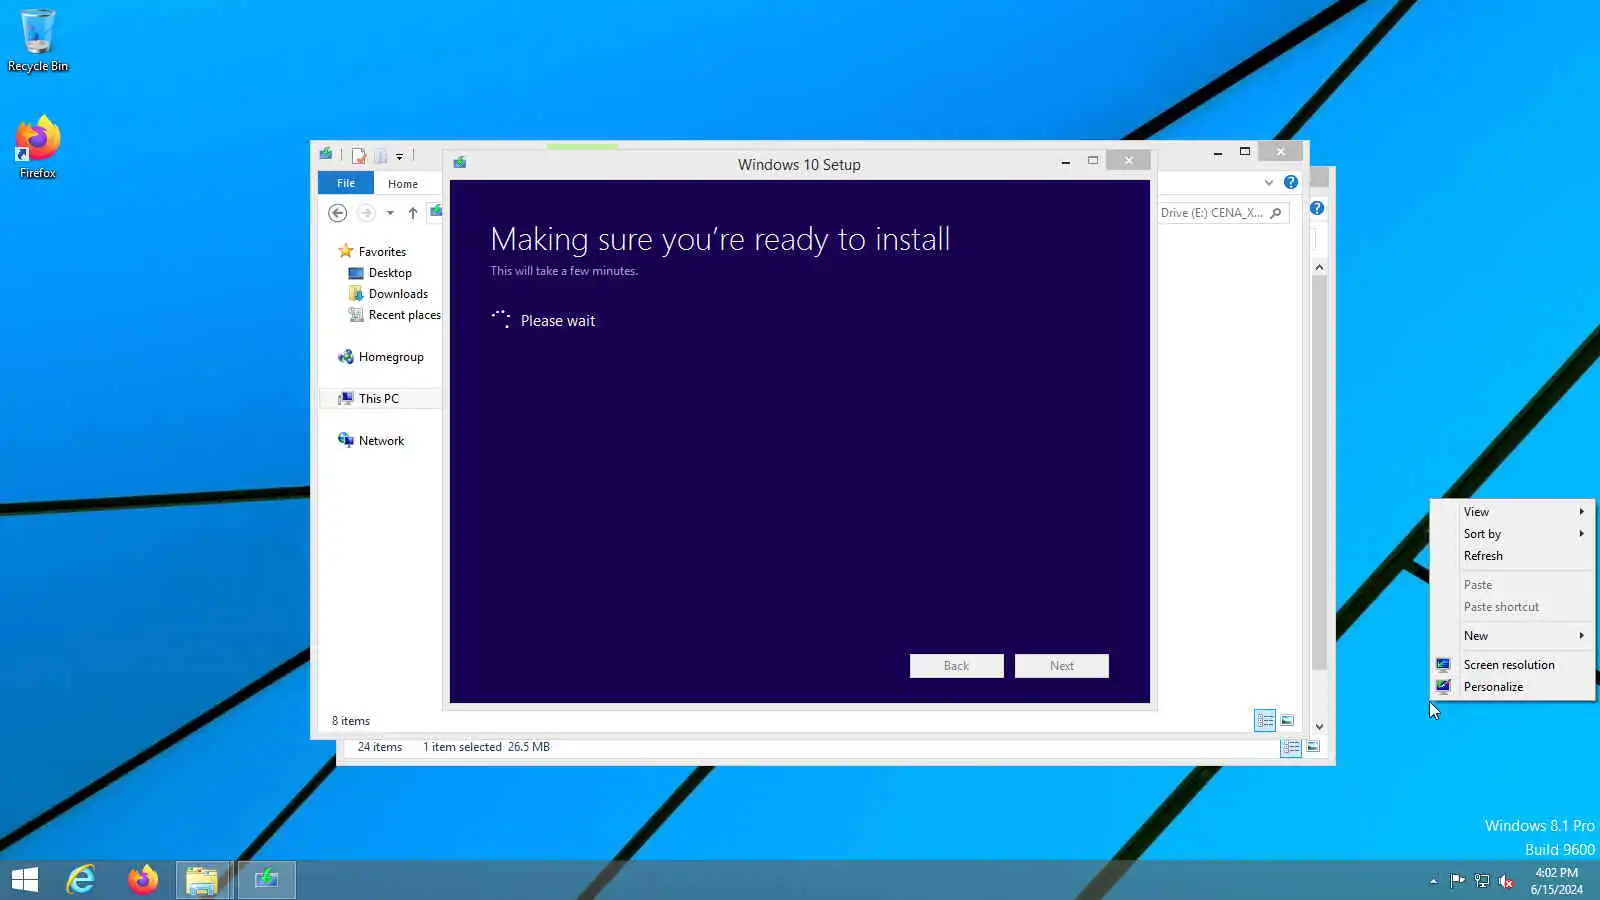Expand the Explorer ribbon chevron
This screenshot has height=900, width=1600.
(x=1269, y=182)
